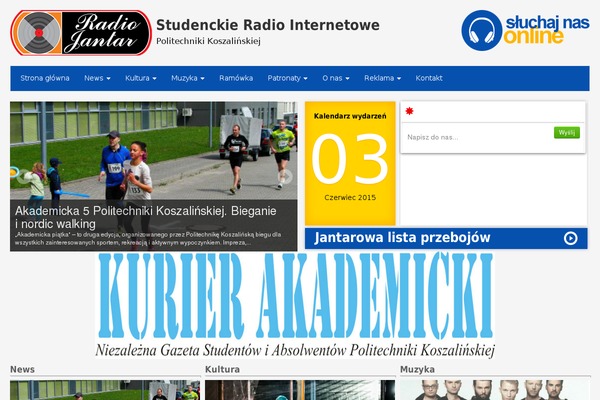Screen dimensions: 600x400
Task: Click the green Wyślij button
Action: pyautogui.click(x=567, y=132)
